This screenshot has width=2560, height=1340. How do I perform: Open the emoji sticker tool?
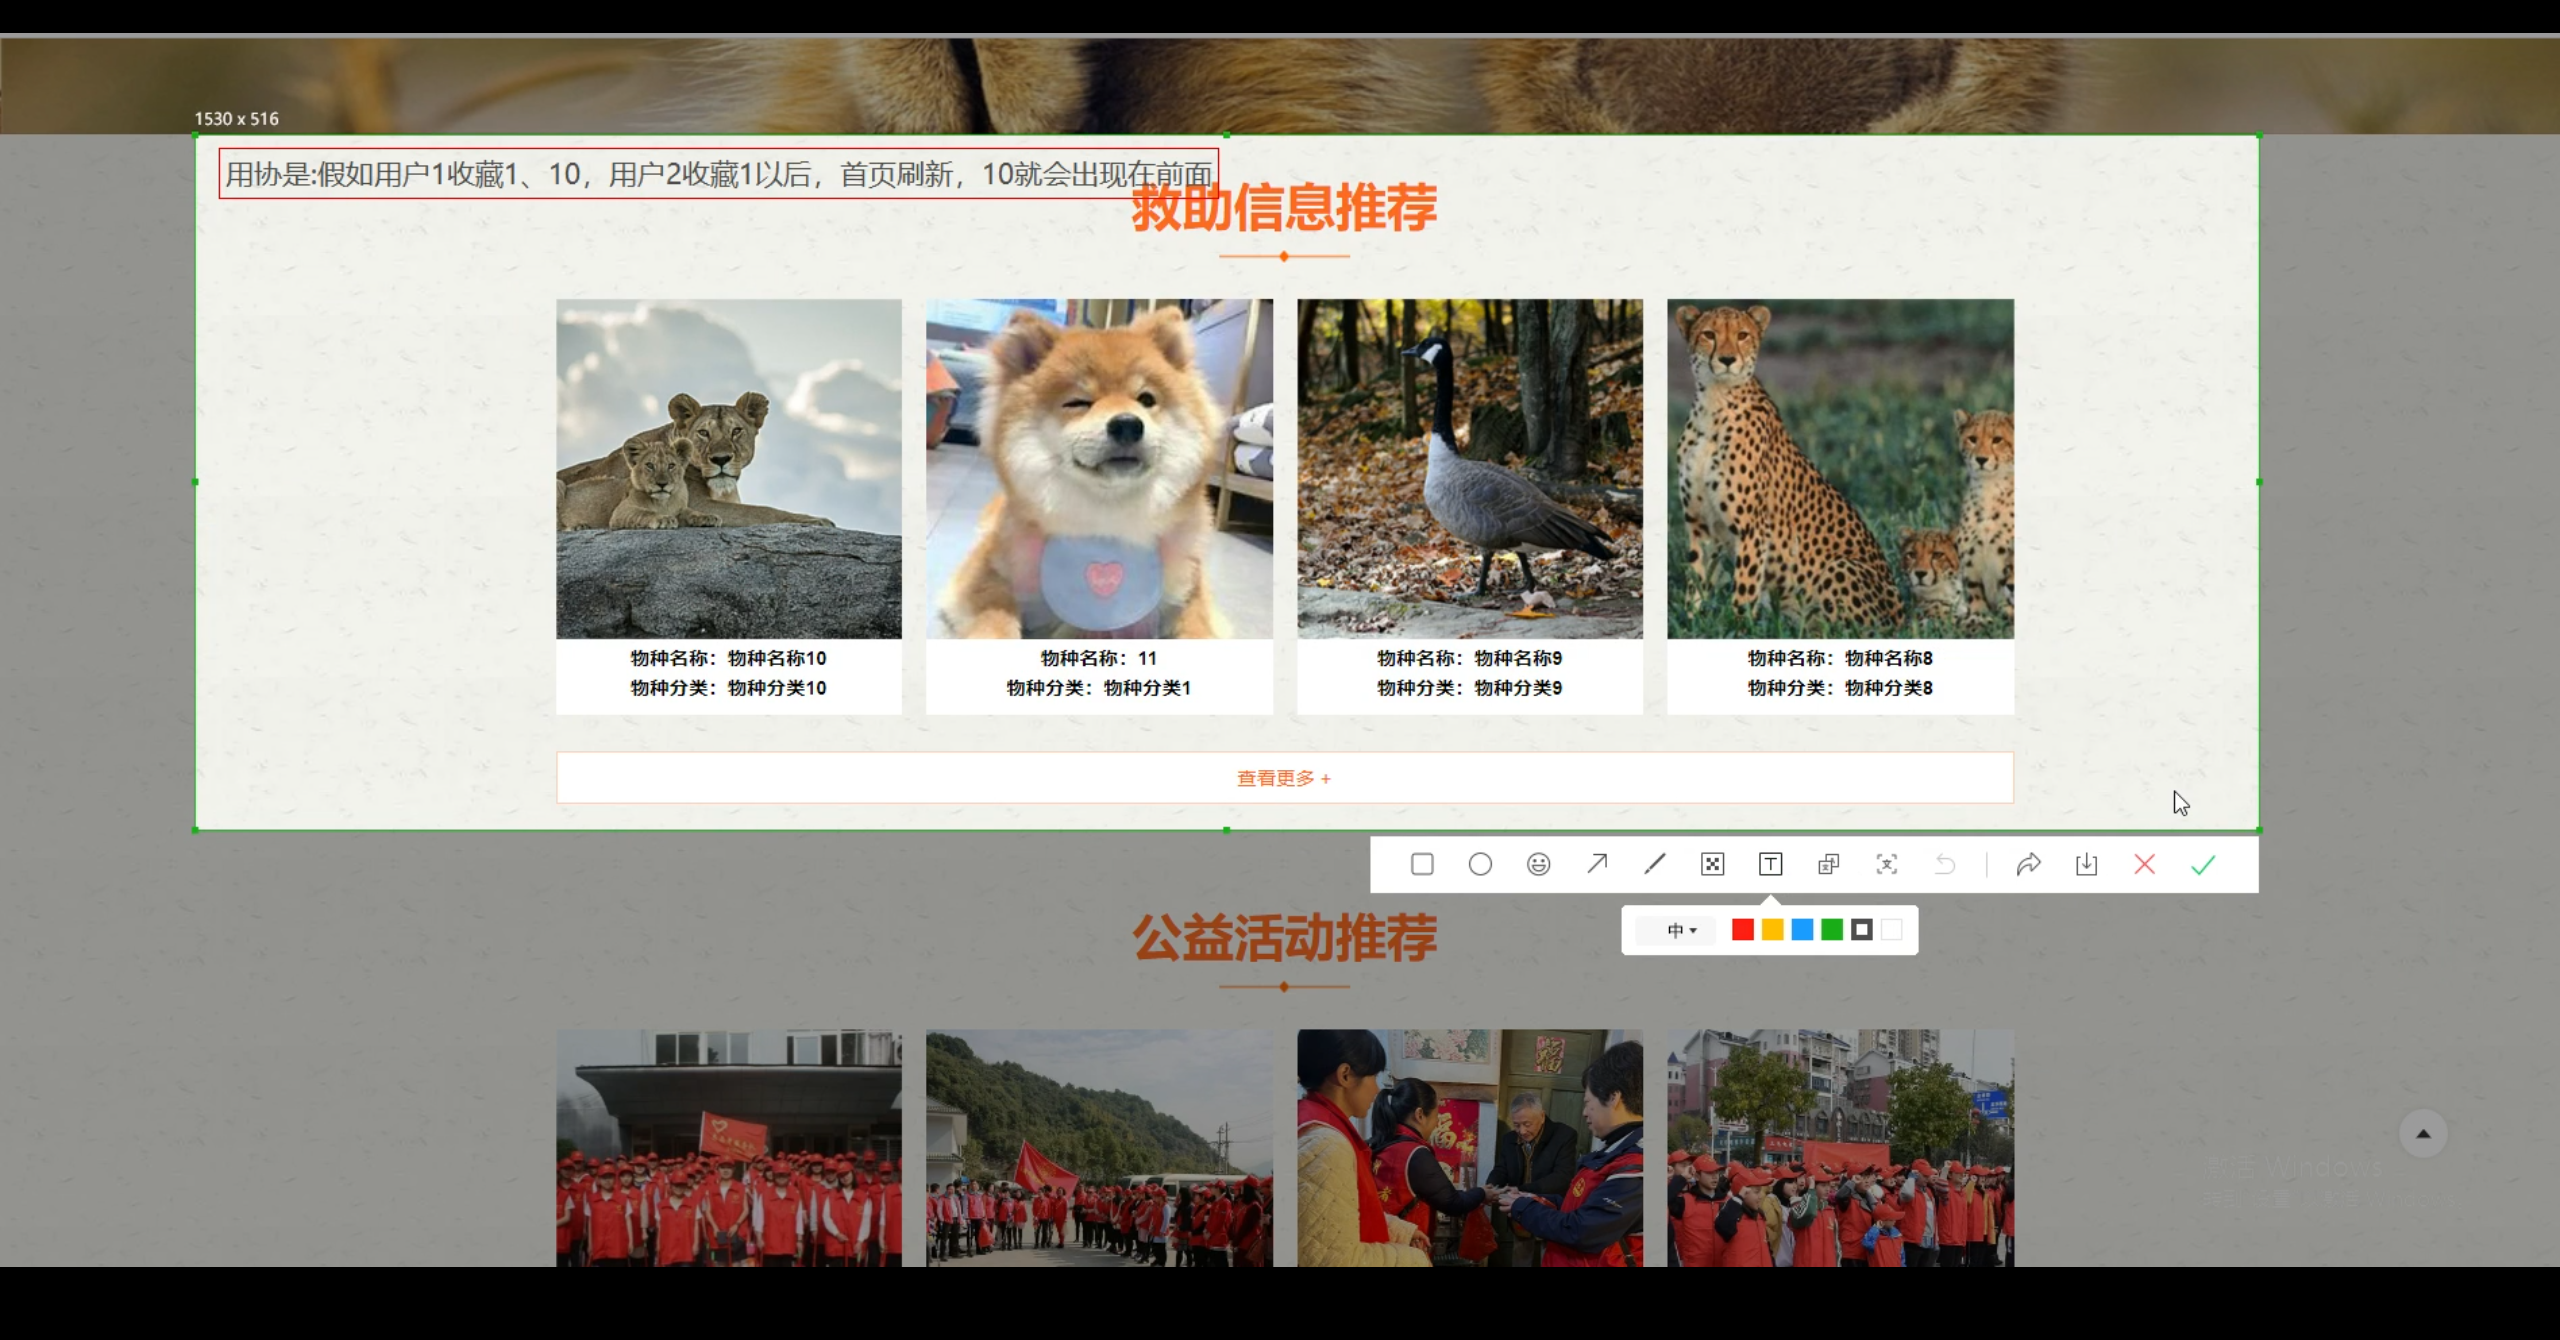pyautogui.click(x=1538, y=864)
